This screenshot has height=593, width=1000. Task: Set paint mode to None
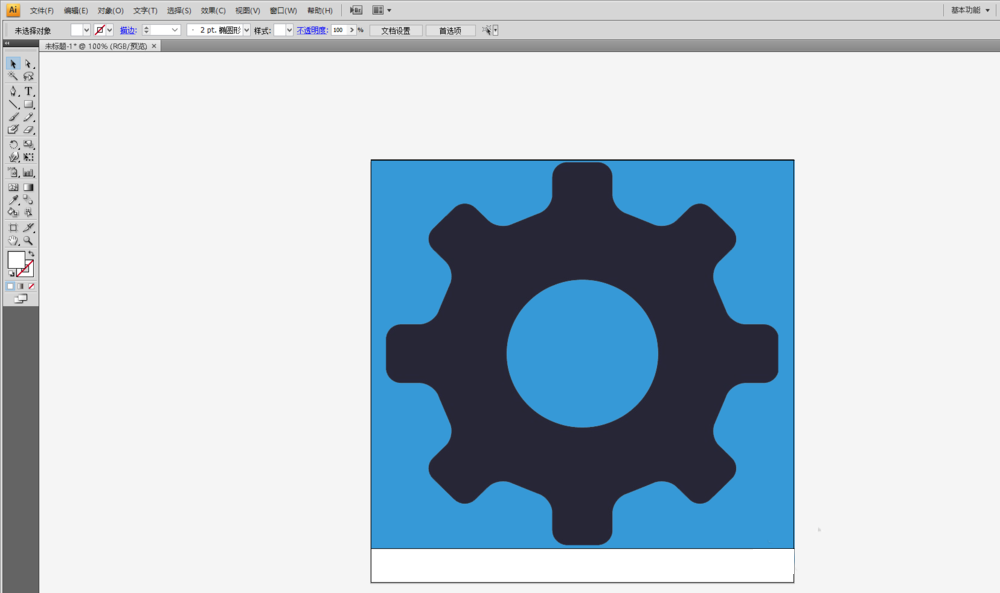tap(31, 286)
